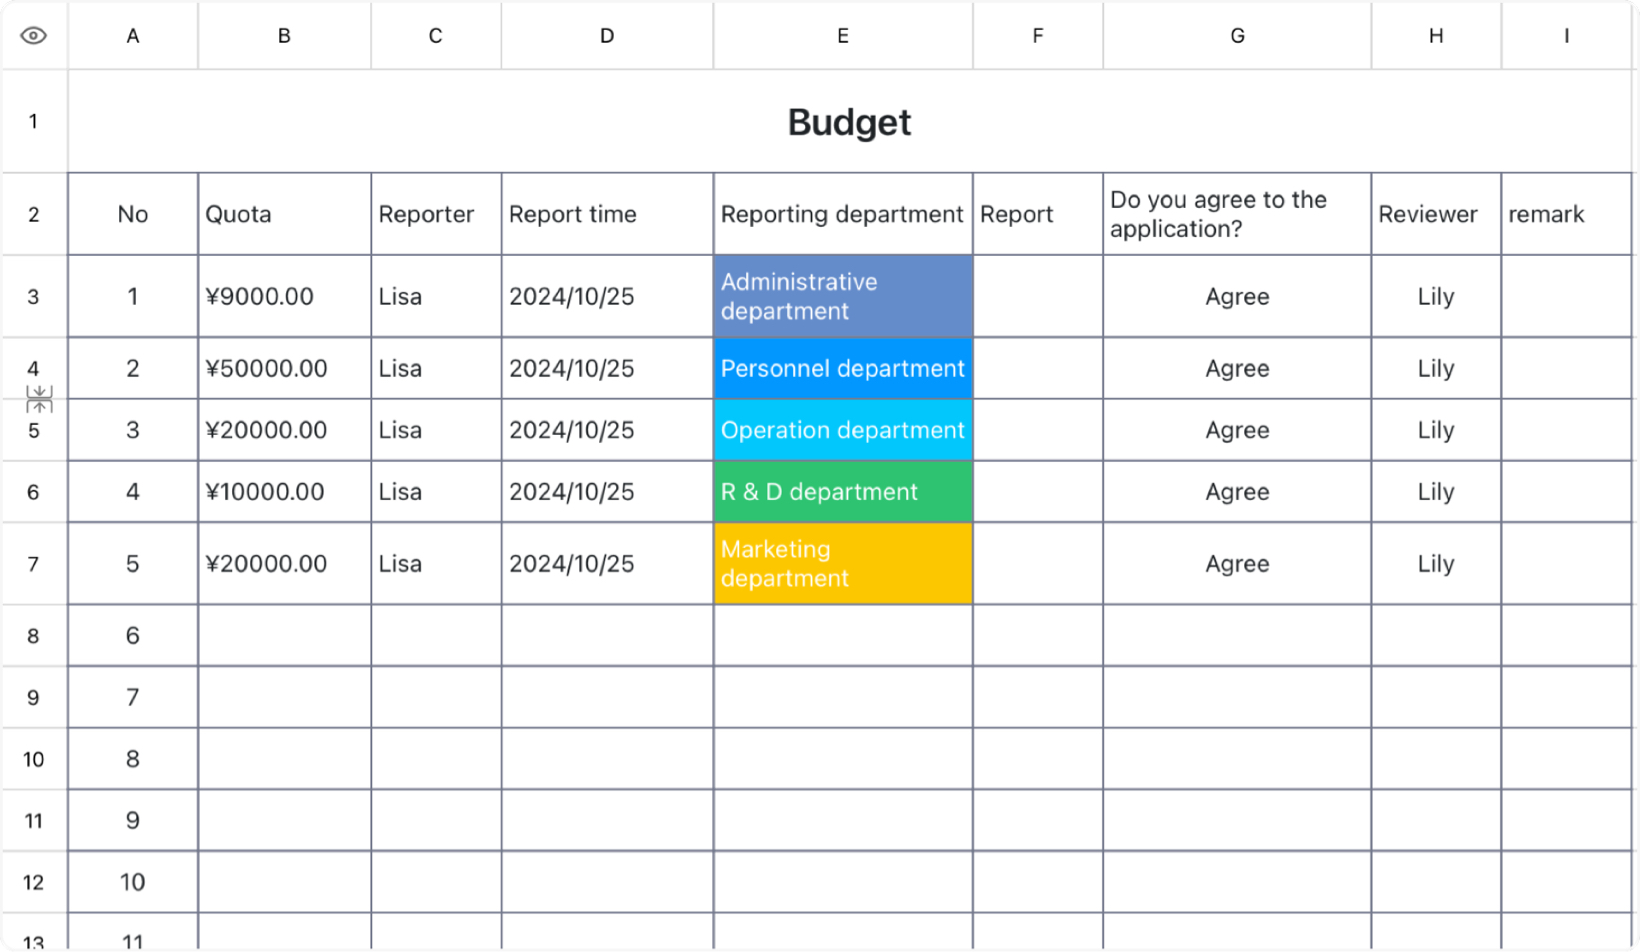1640x952 pixels.
Task: Select row 8 header
Action: pos(34,636)
